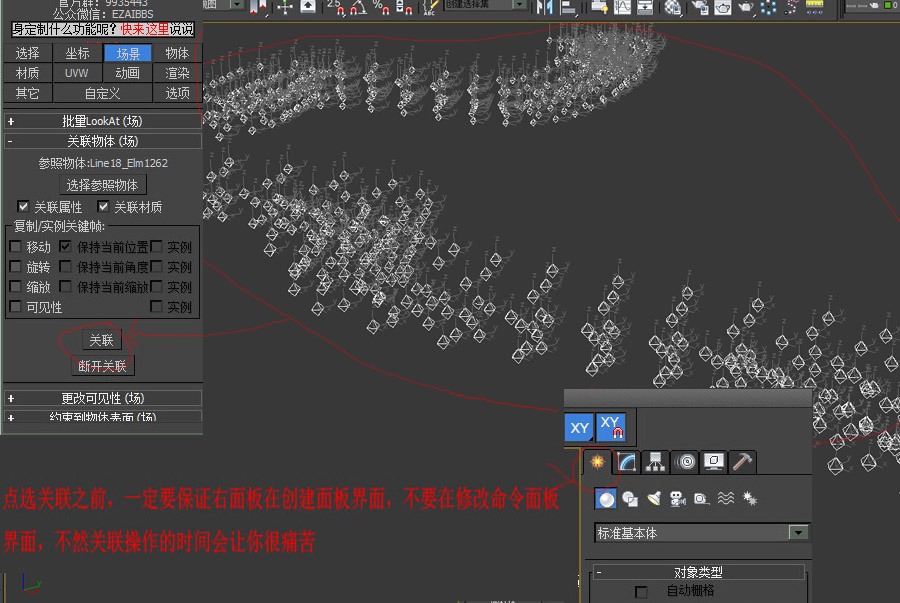
Task: Toggle the 关联材质 checkbox
Action: tap(103, 207)
